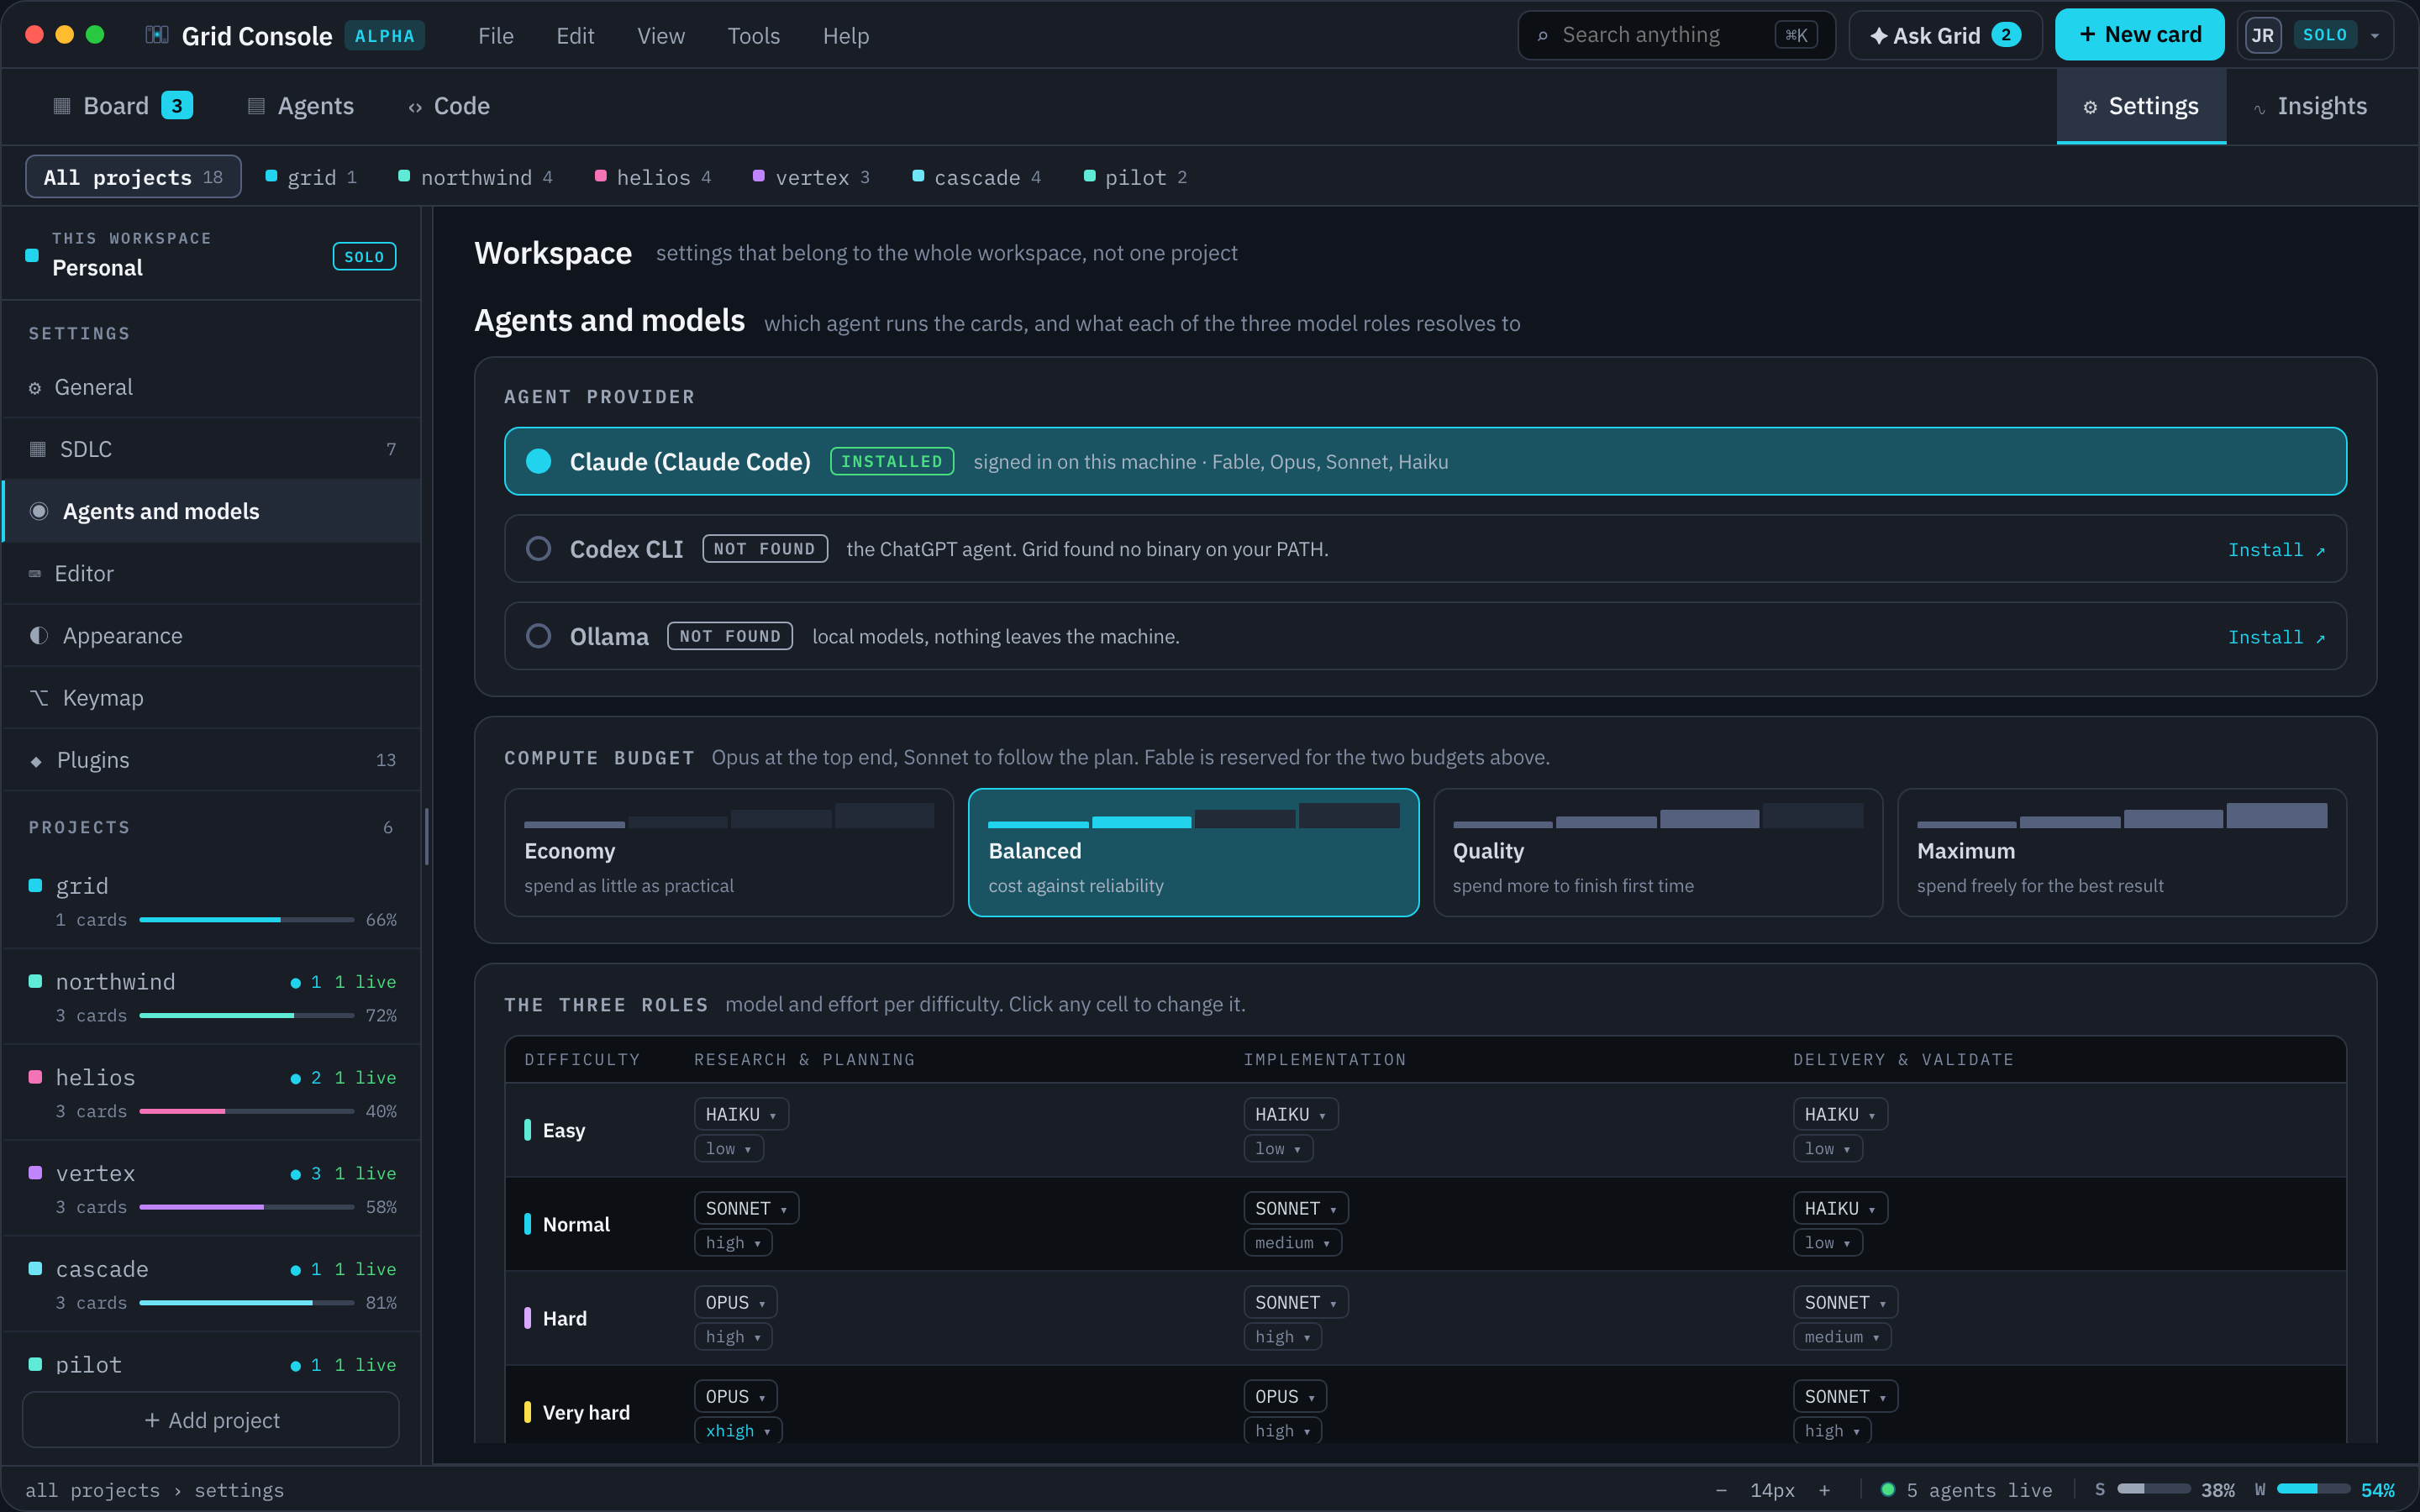Click the Search anything field

point(1676,35)
